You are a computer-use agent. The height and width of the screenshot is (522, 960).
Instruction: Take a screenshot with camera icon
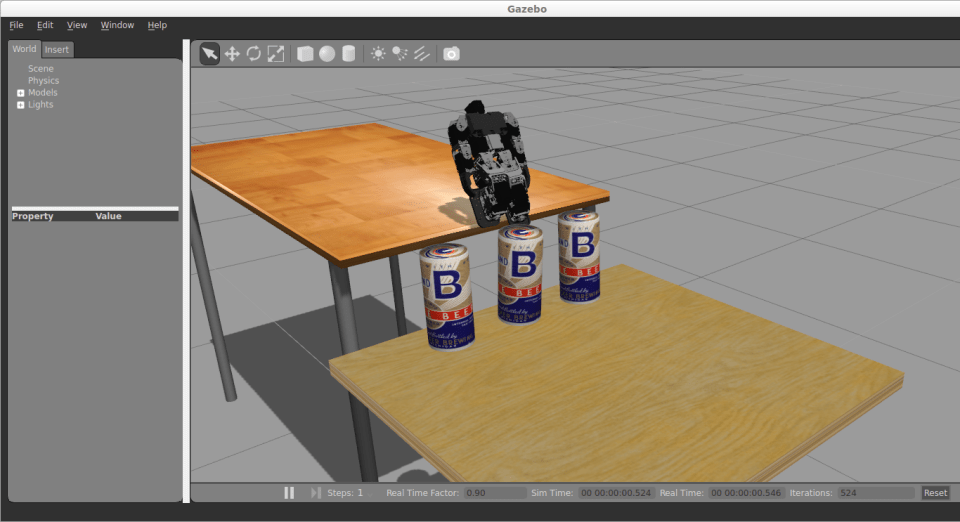(452, 54)
